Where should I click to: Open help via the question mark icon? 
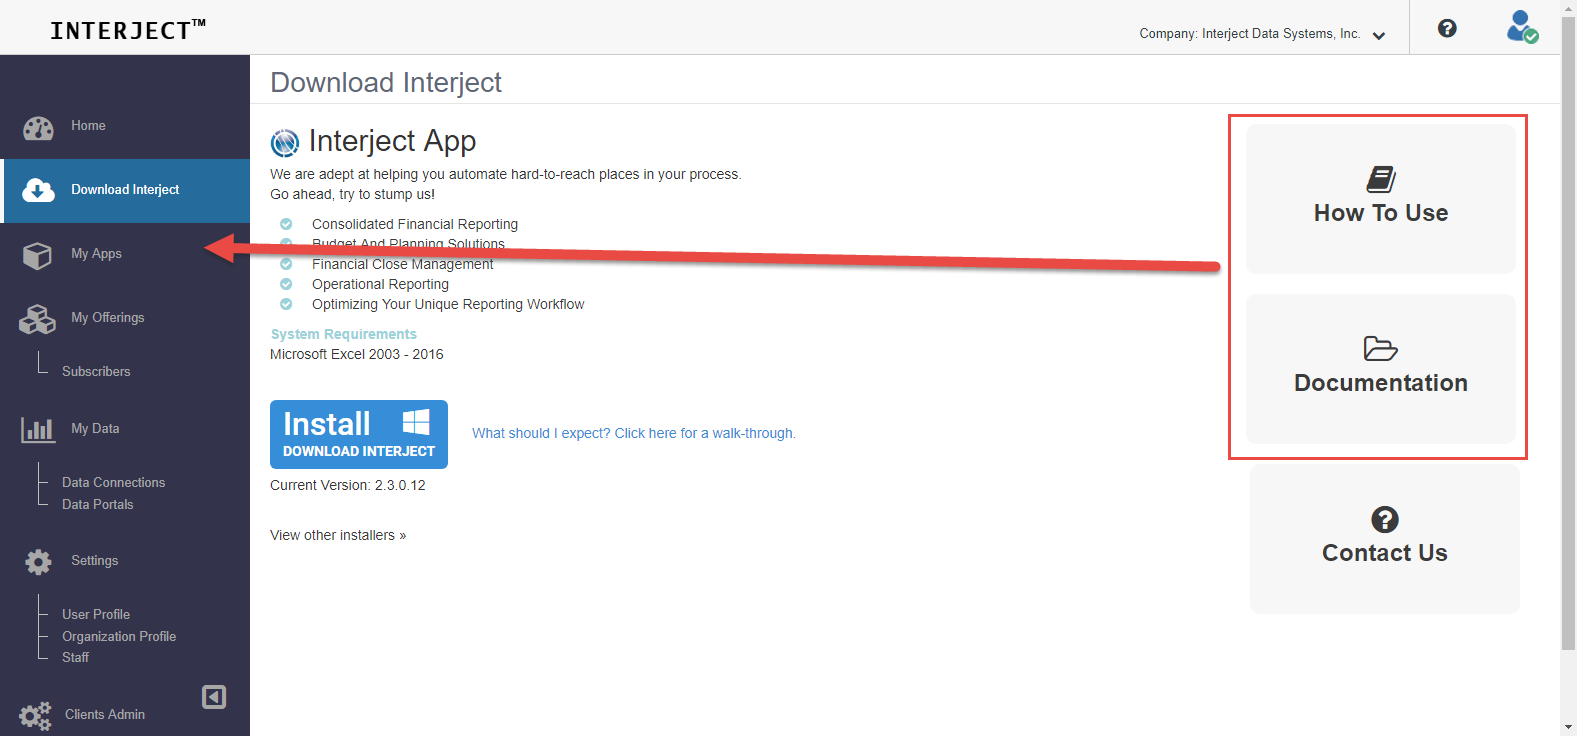coord(1447,28)
